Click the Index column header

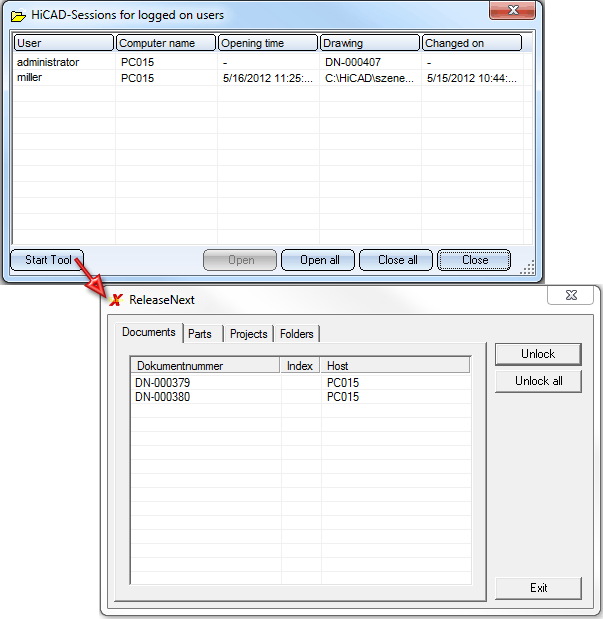300,366
